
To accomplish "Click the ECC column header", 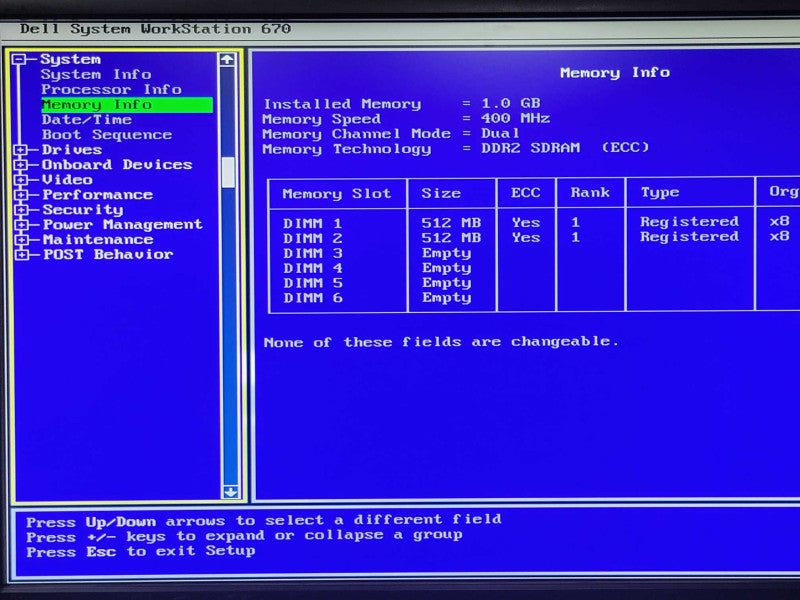I will point(526,193).
